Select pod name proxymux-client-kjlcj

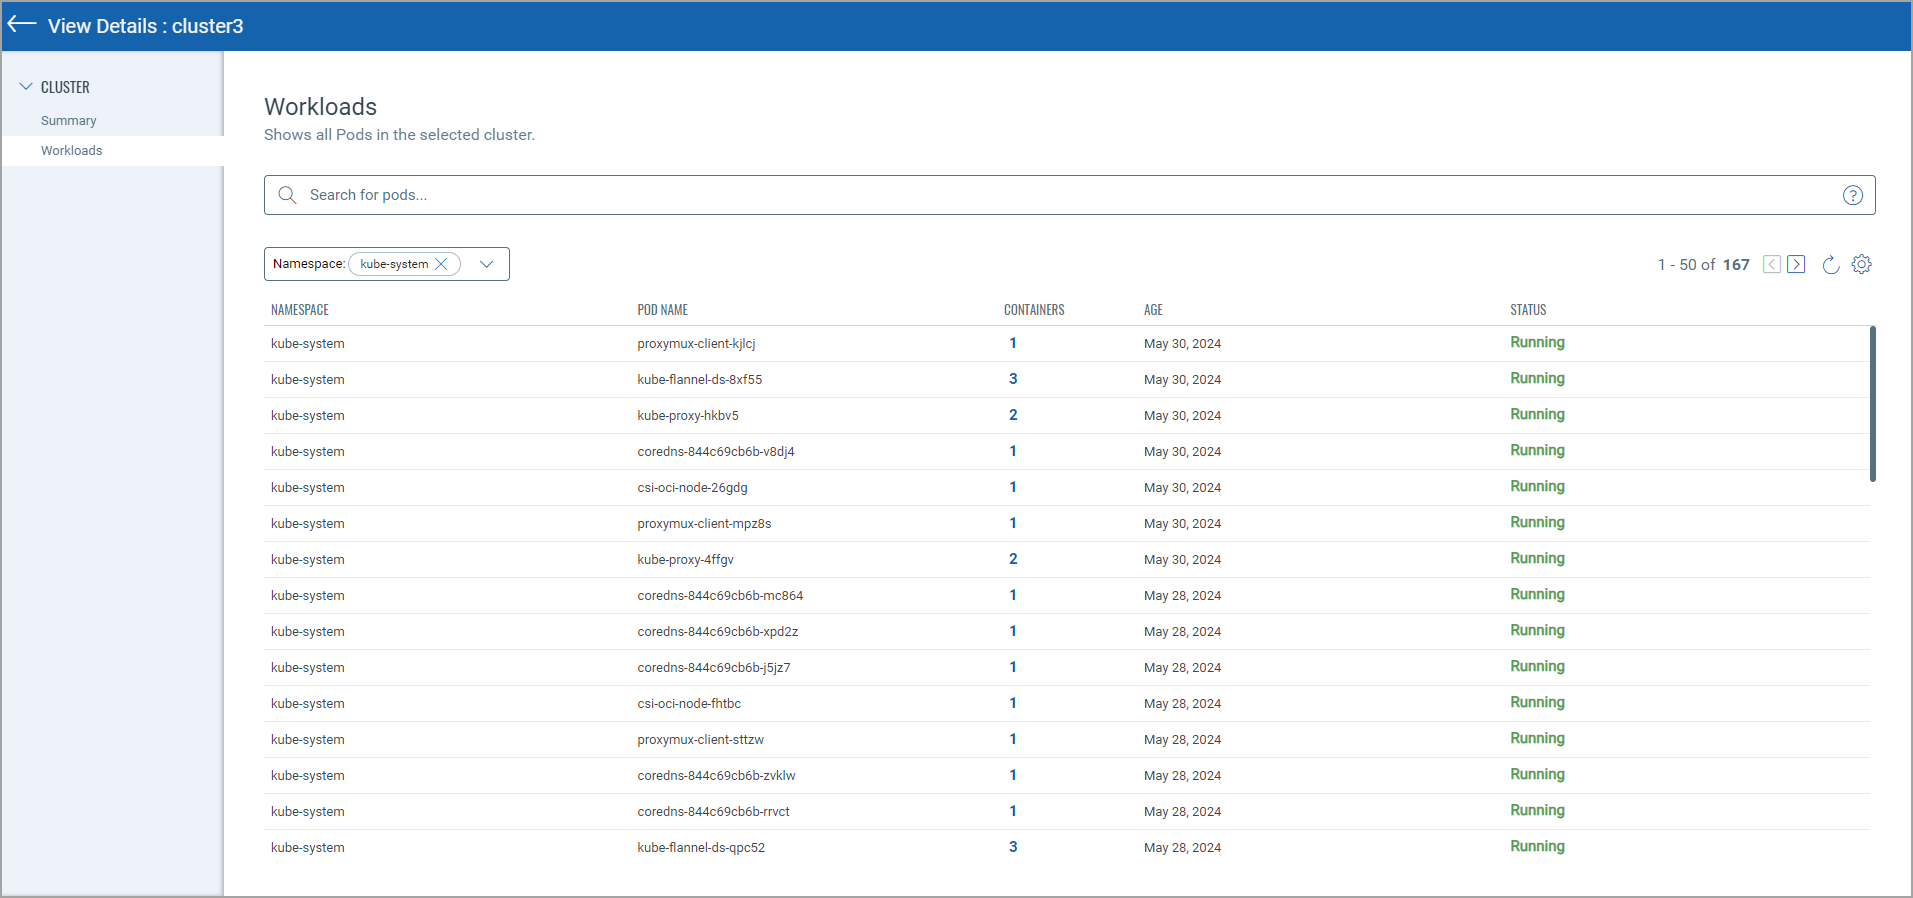(x=696, y=344)
